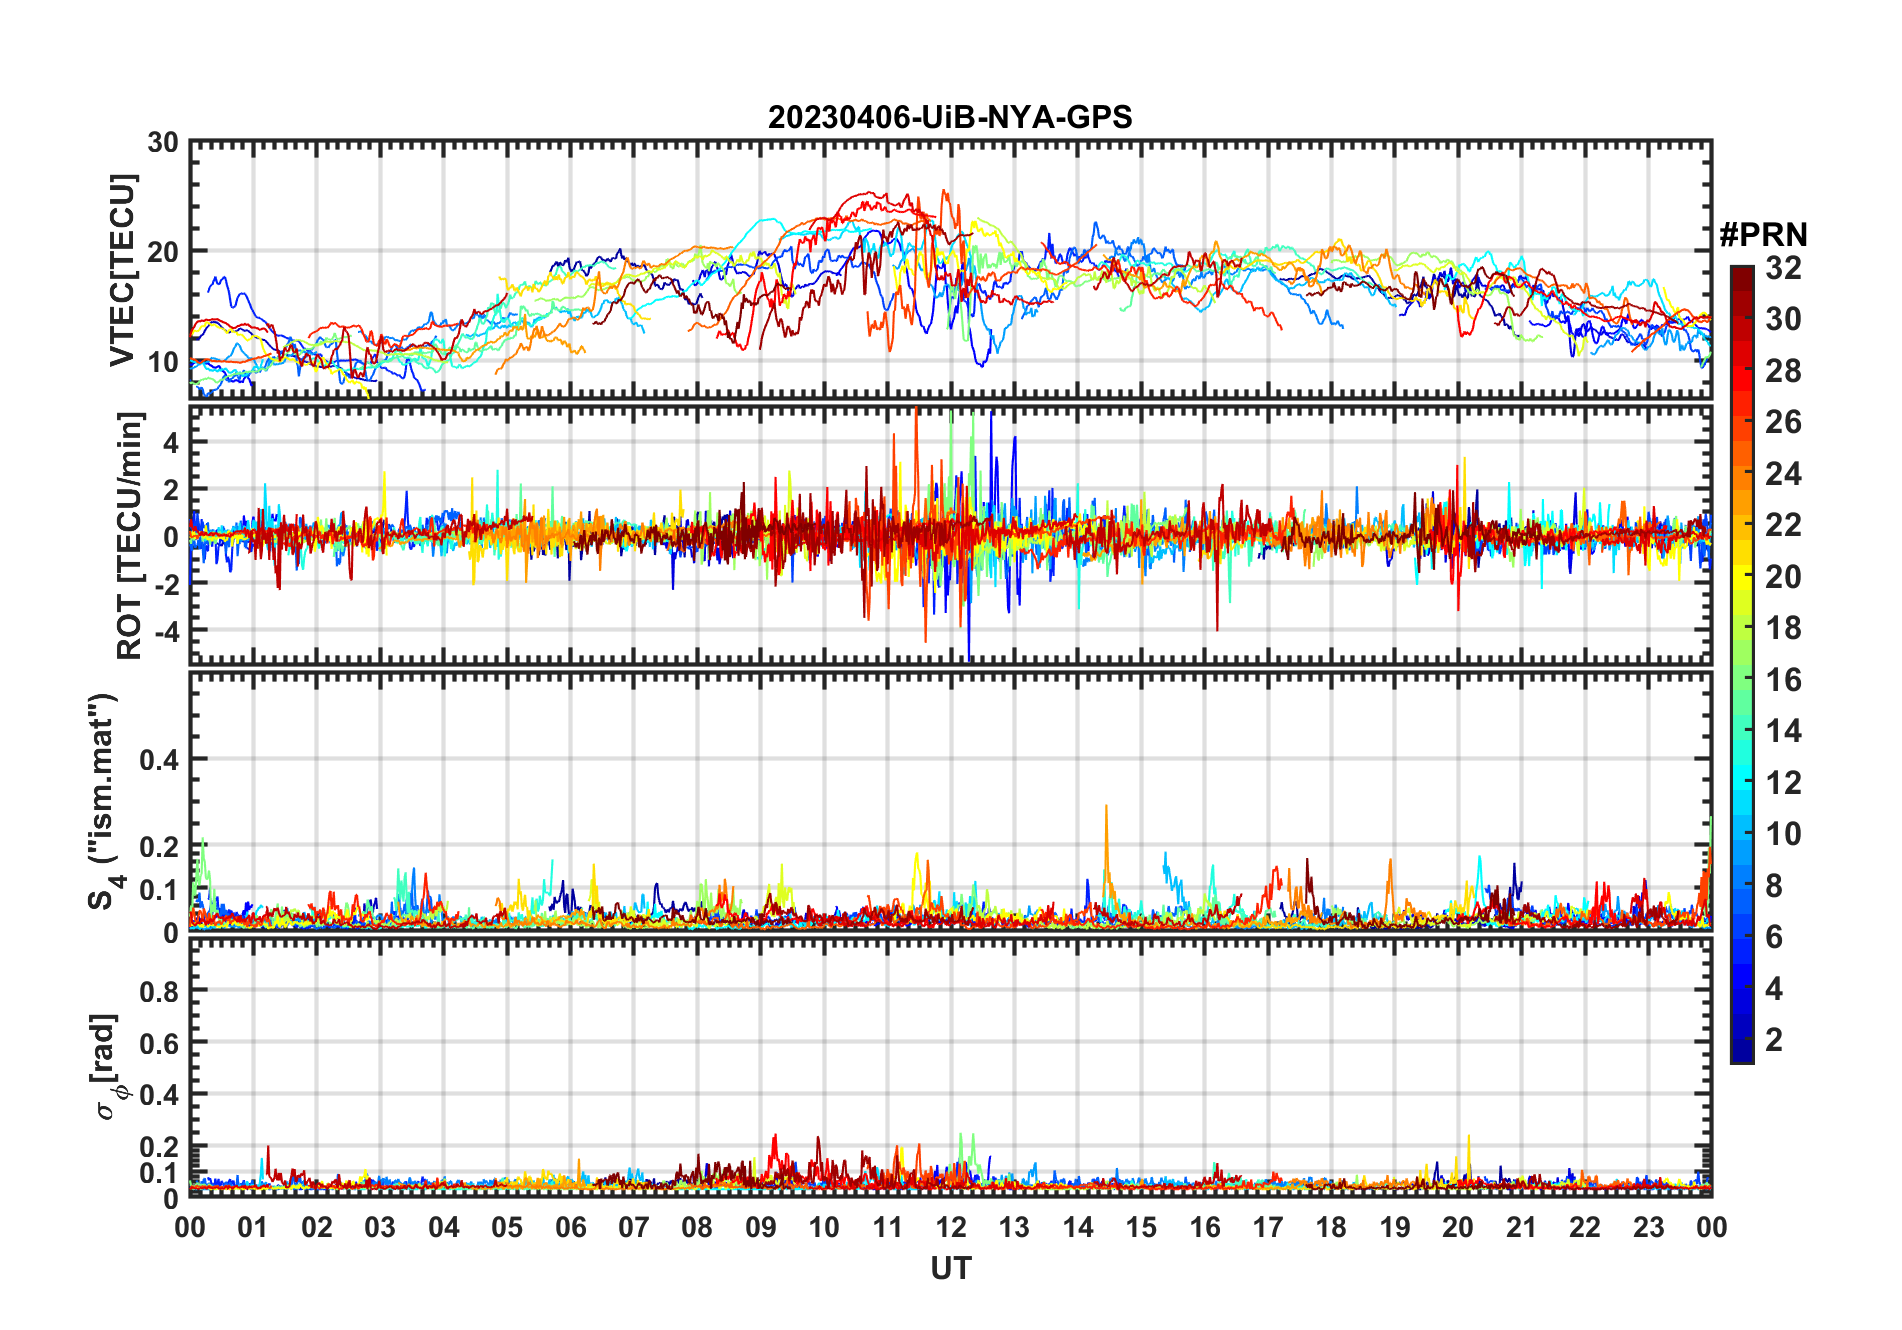This screenshot has width=1902, height=1330.
Task: Select the ROT [TECU/min] y-axis label
Action: [130, 535]
